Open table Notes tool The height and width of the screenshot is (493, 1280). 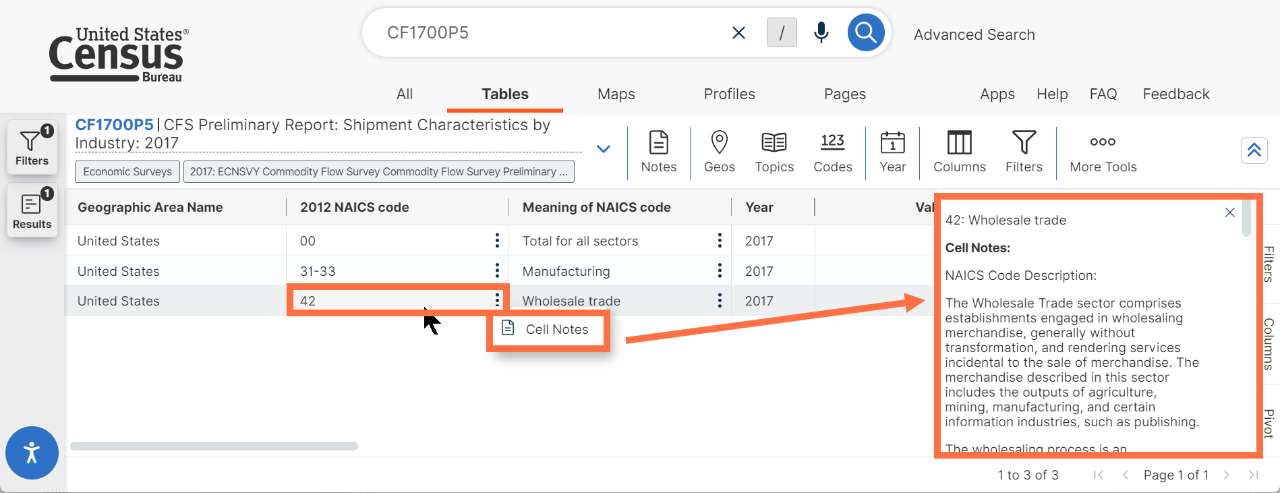pos(659,151)
